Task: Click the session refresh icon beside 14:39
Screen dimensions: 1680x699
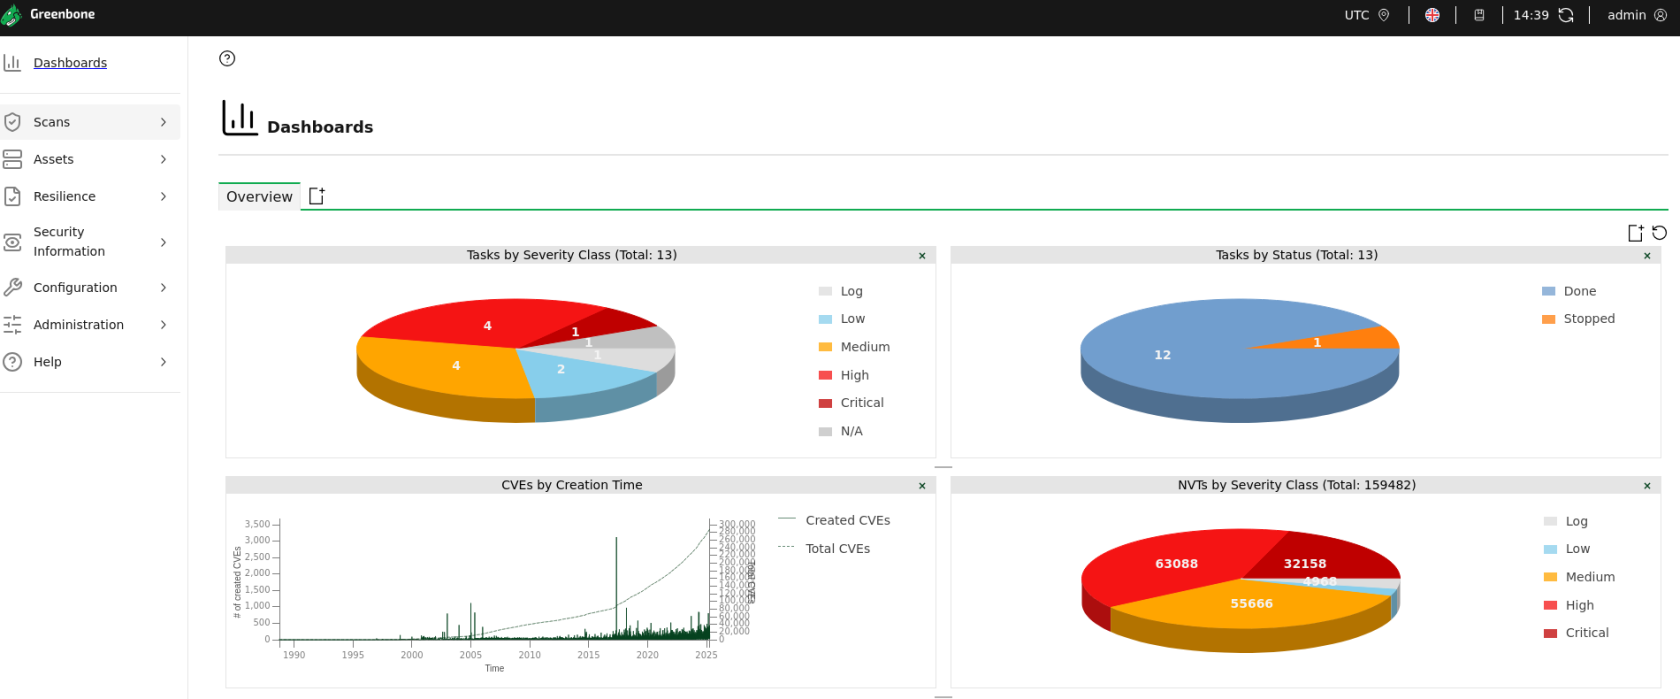Action: pyautogui.click(x=1566, y=15)
